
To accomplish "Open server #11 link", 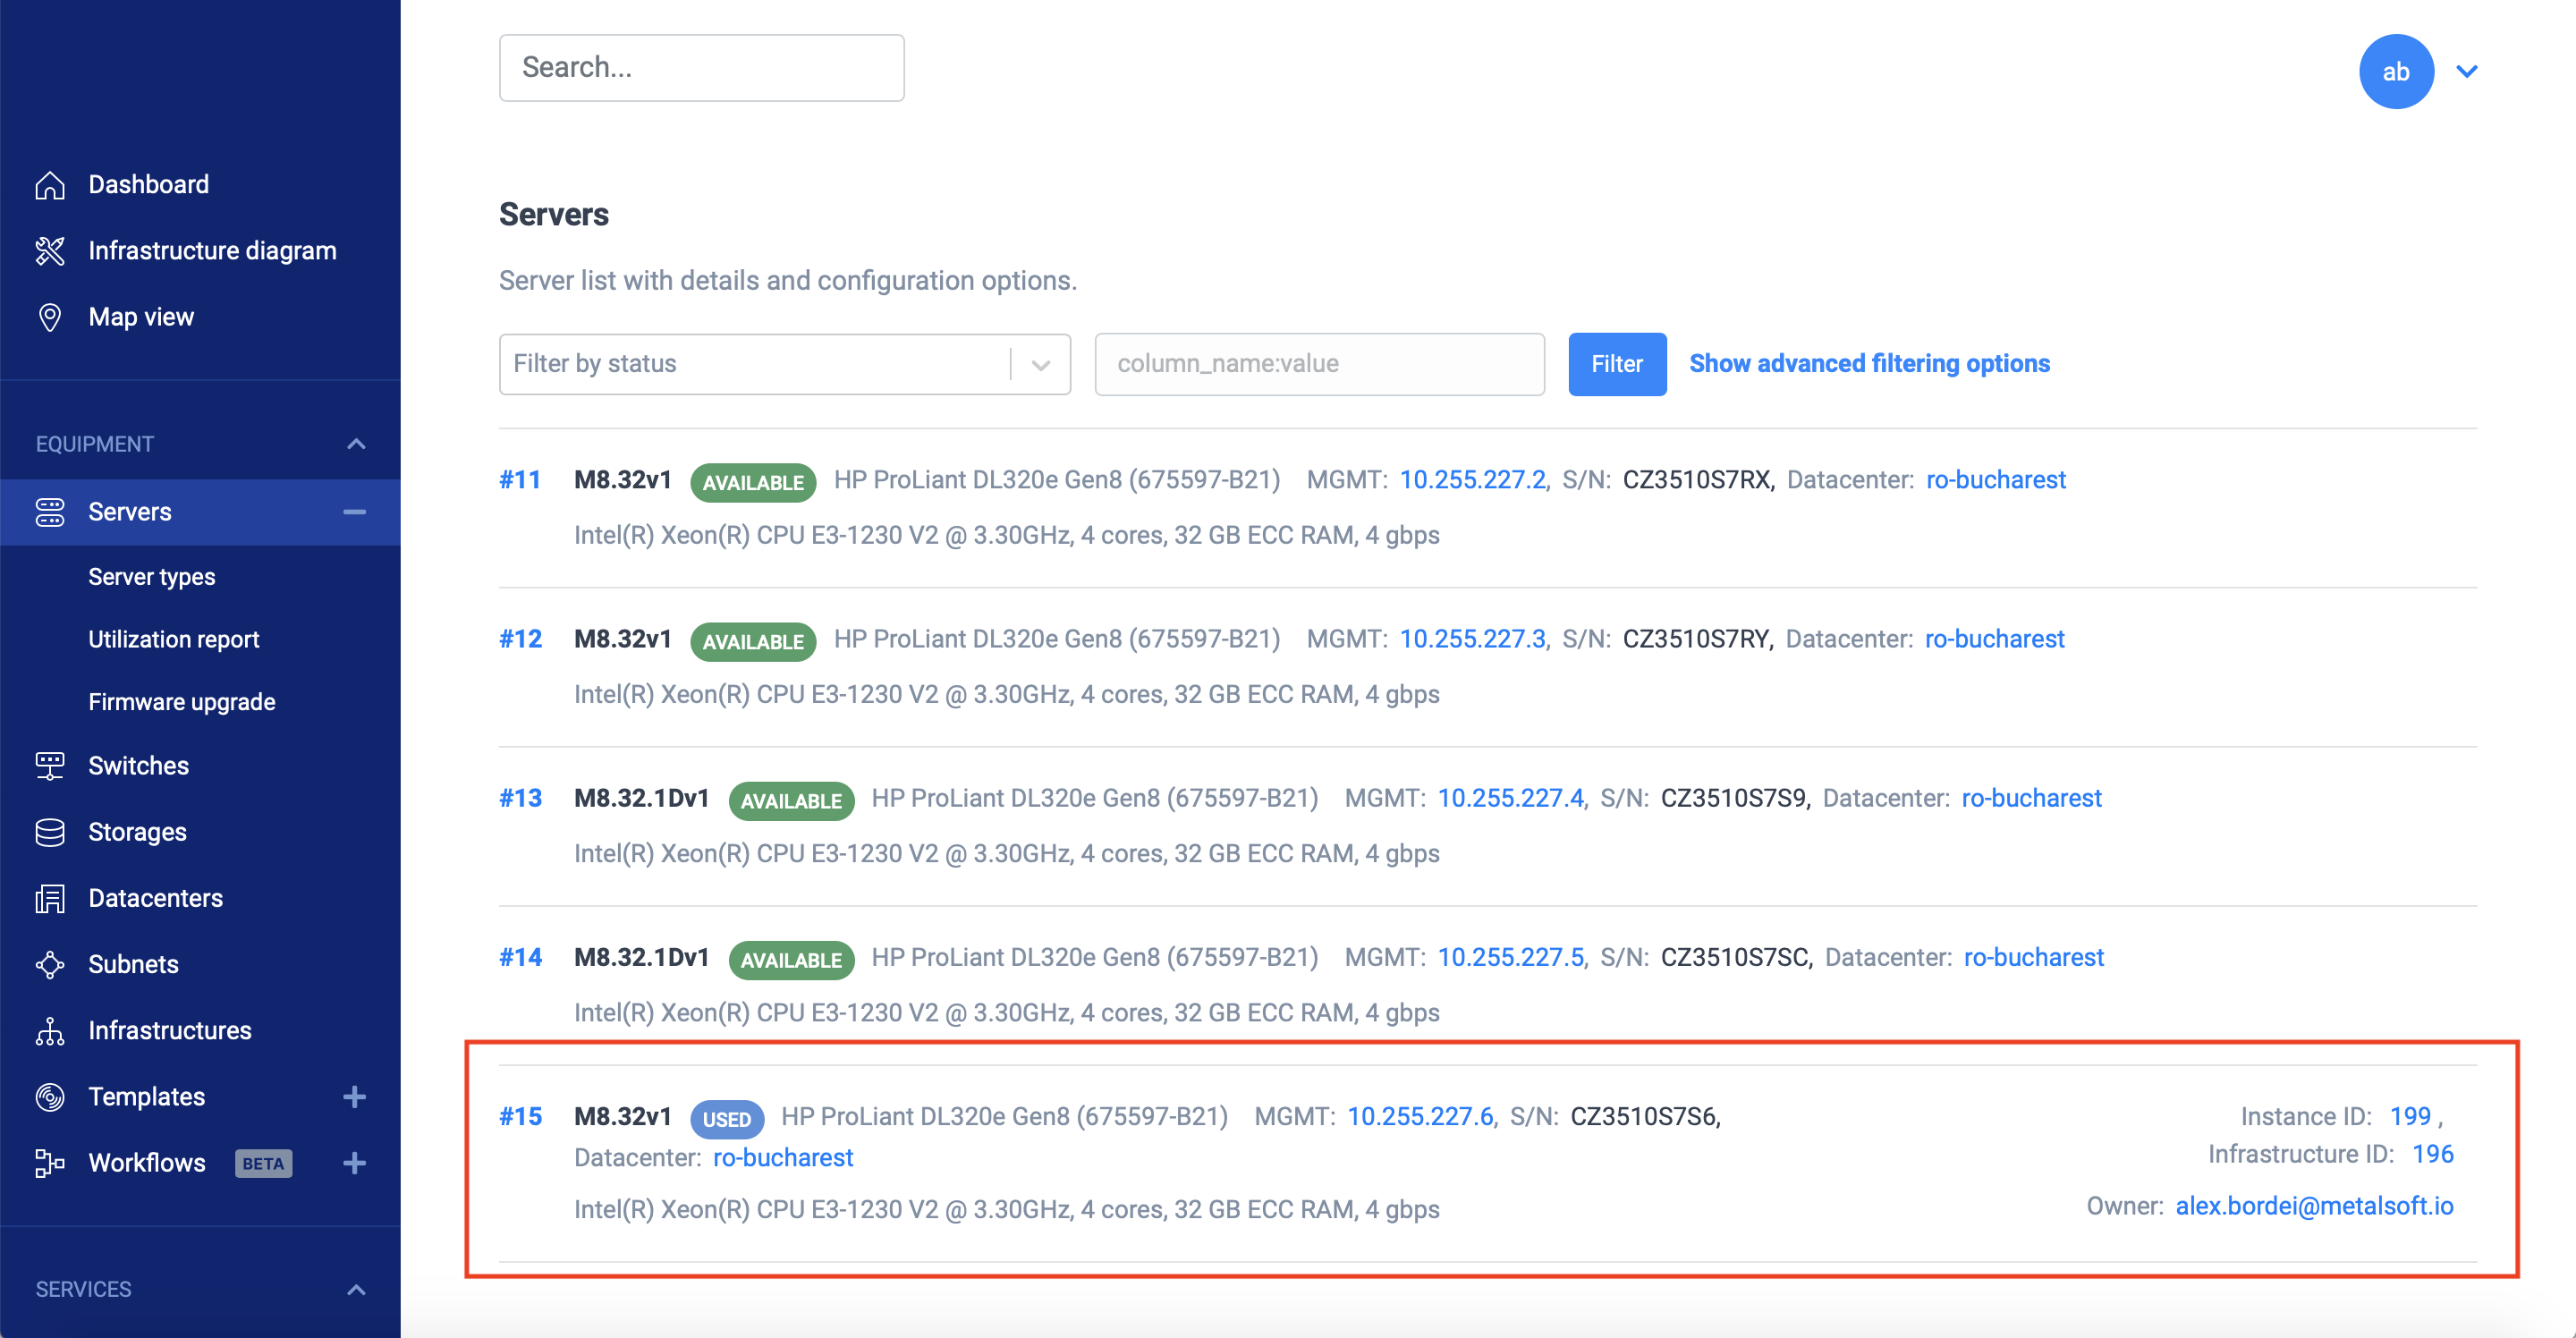I will (x=520, y=480).
